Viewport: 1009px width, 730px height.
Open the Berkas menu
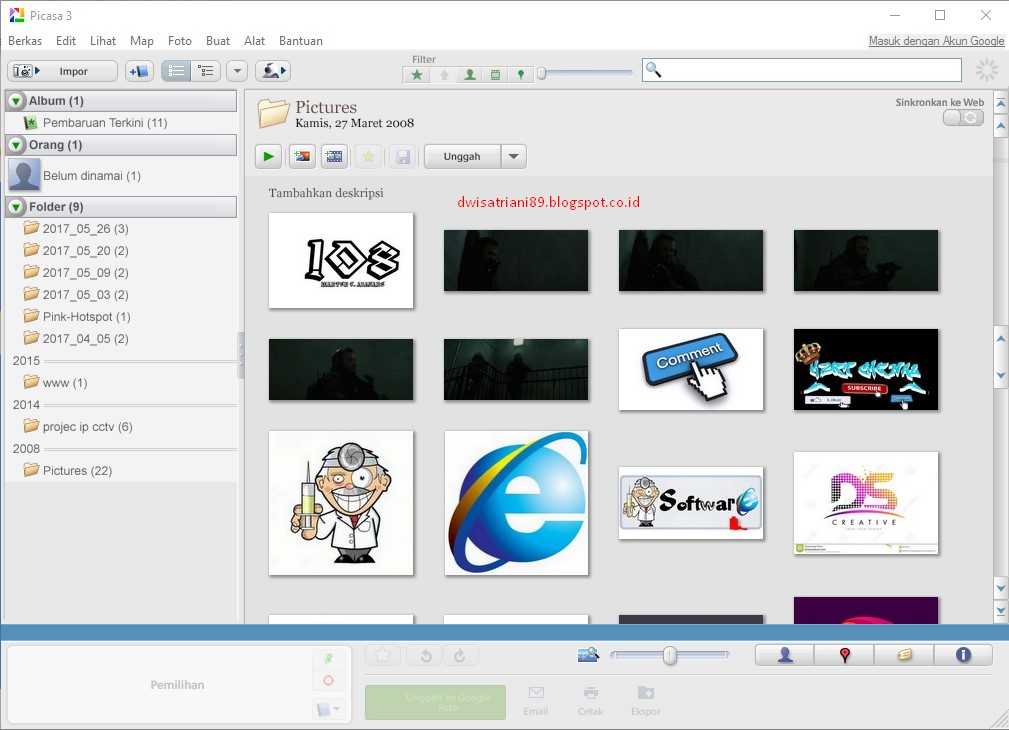click(x=25, y=41)
